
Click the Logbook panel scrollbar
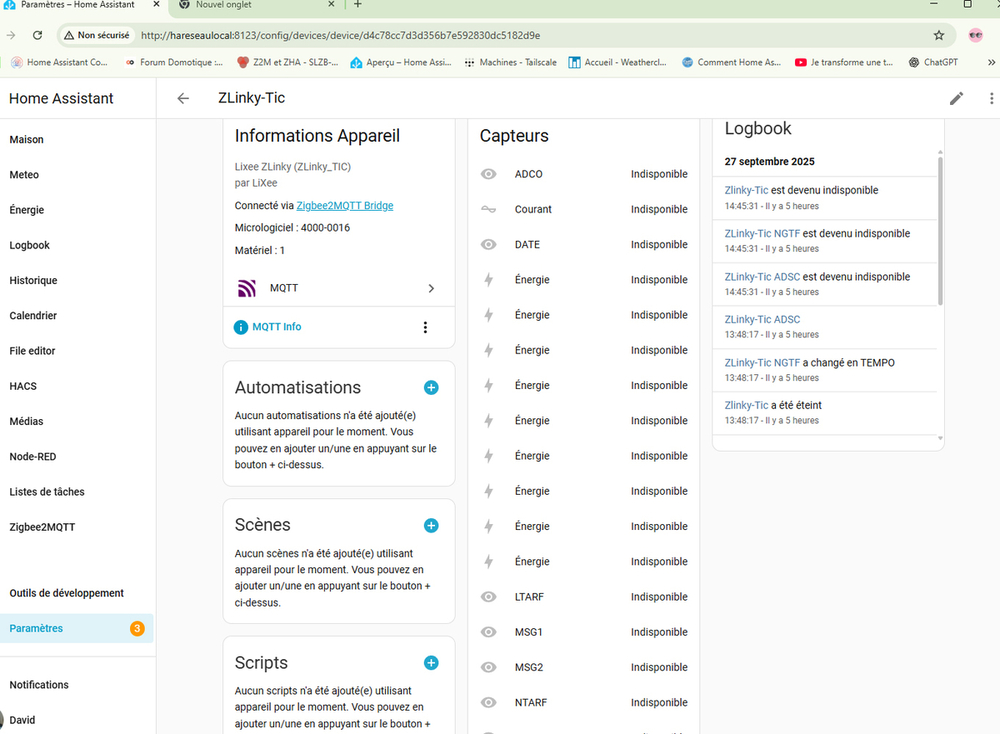coord(940,231)
